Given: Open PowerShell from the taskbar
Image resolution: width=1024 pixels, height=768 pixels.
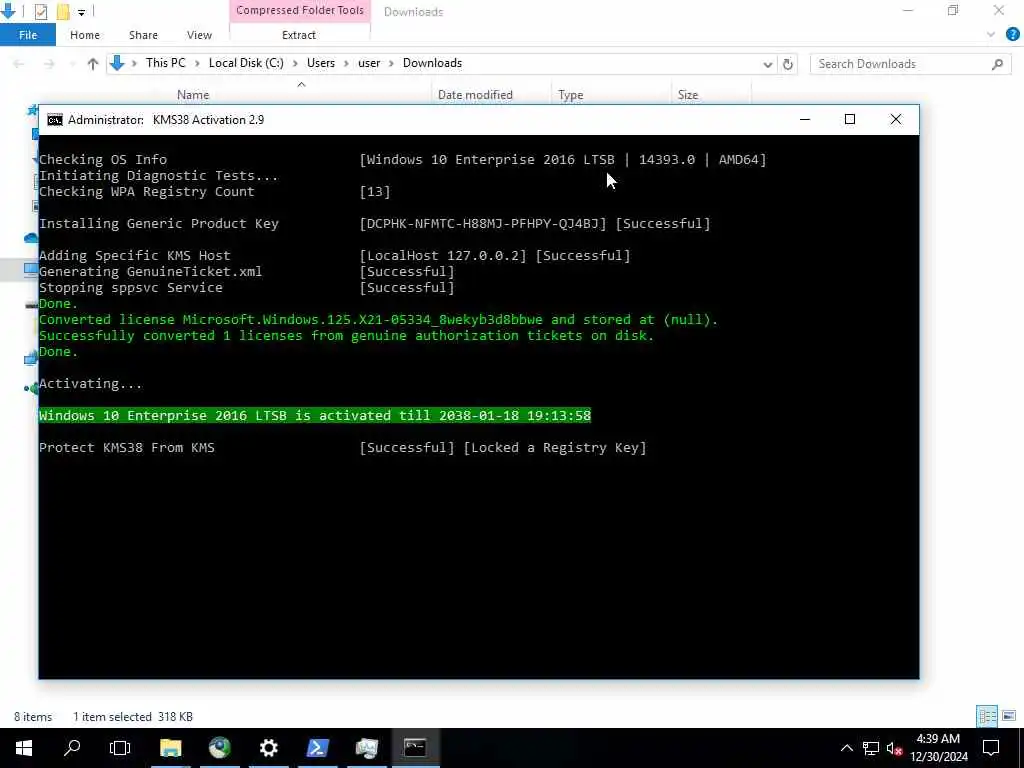Looking at the screenshot, I should [317, 748].
